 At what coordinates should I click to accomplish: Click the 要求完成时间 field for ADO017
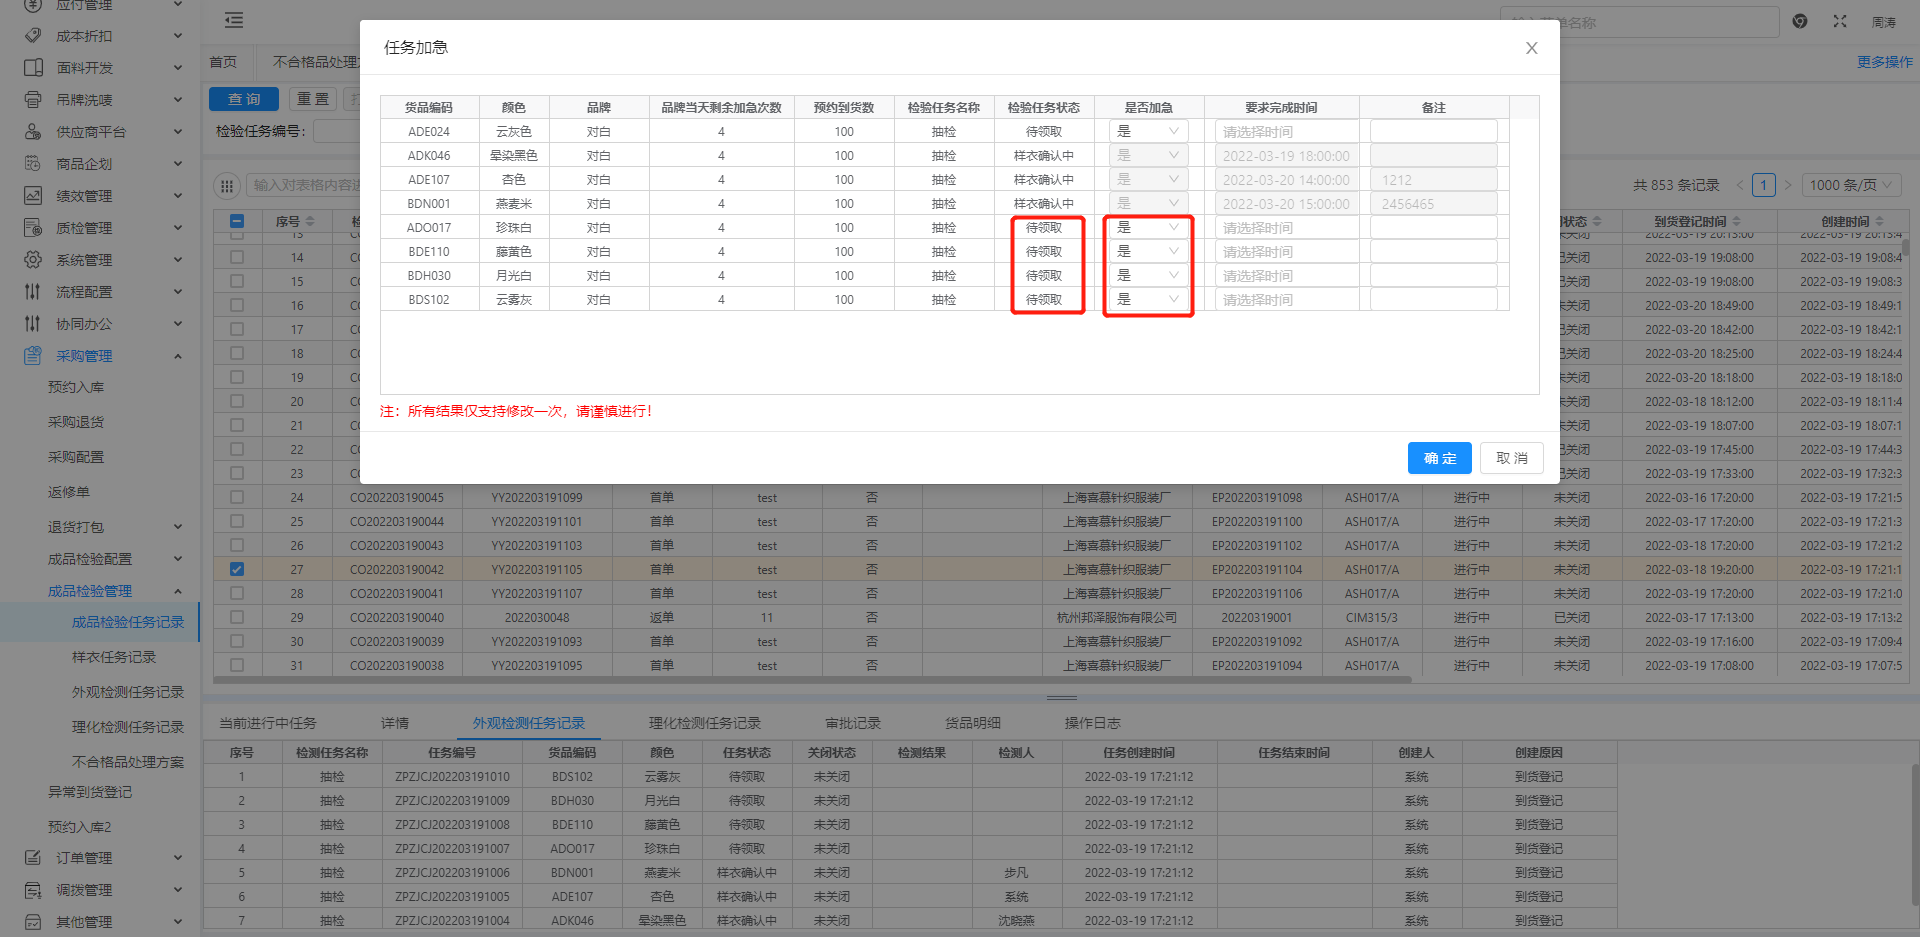pyautogui.click(x=1286, y=228)
